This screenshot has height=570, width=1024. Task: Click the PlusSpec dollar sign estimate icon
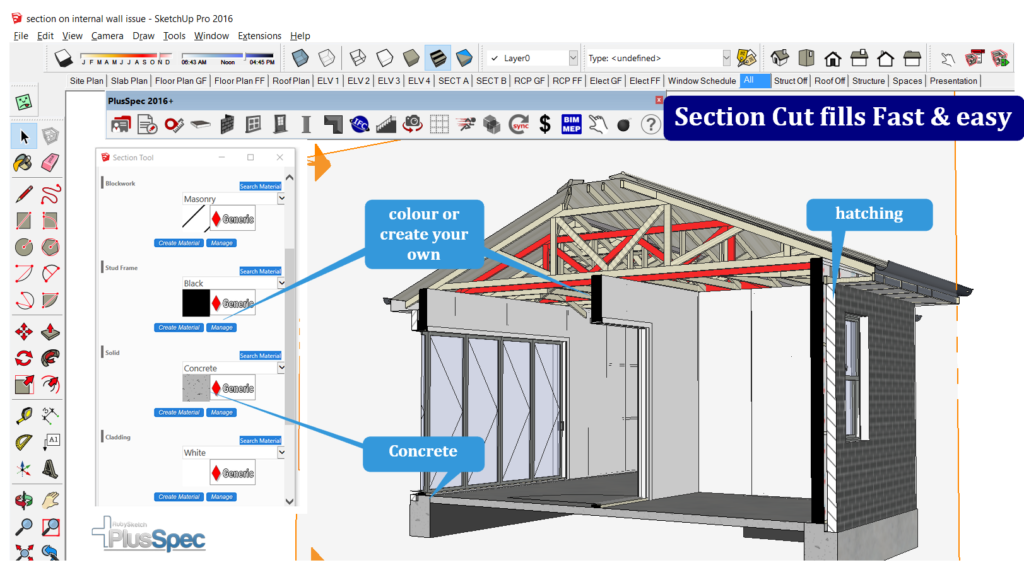(x=545, y=124)
